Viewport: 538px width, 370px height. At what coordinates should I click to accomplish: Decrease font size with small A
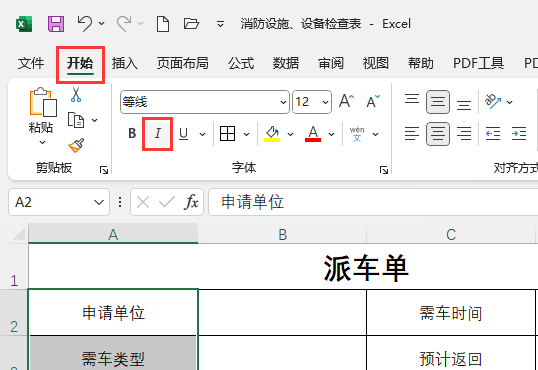373,102
